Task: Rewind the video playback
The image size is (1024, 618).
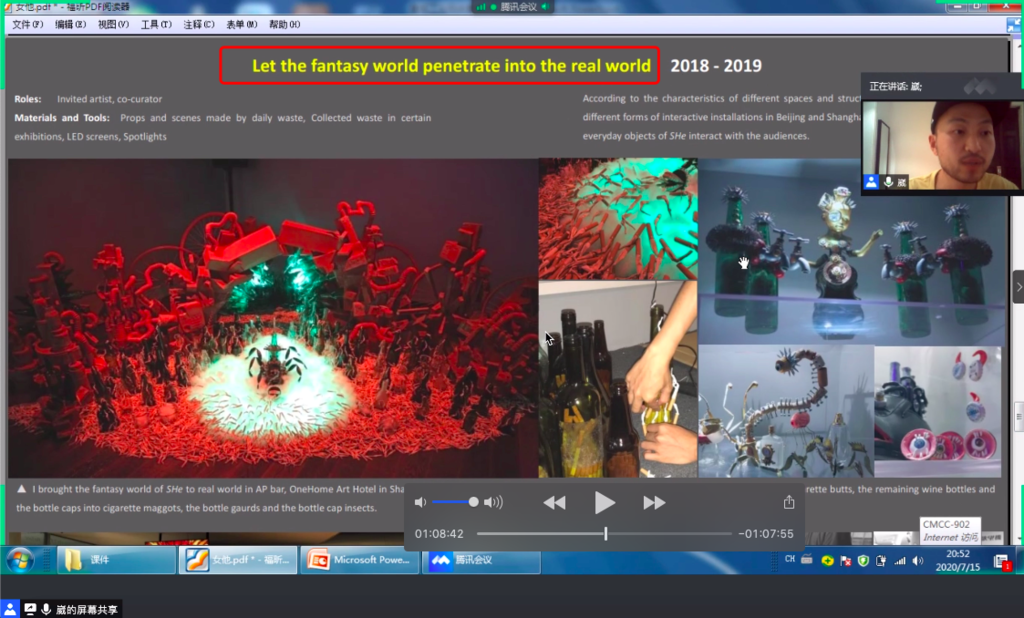Action: (554, 502)
